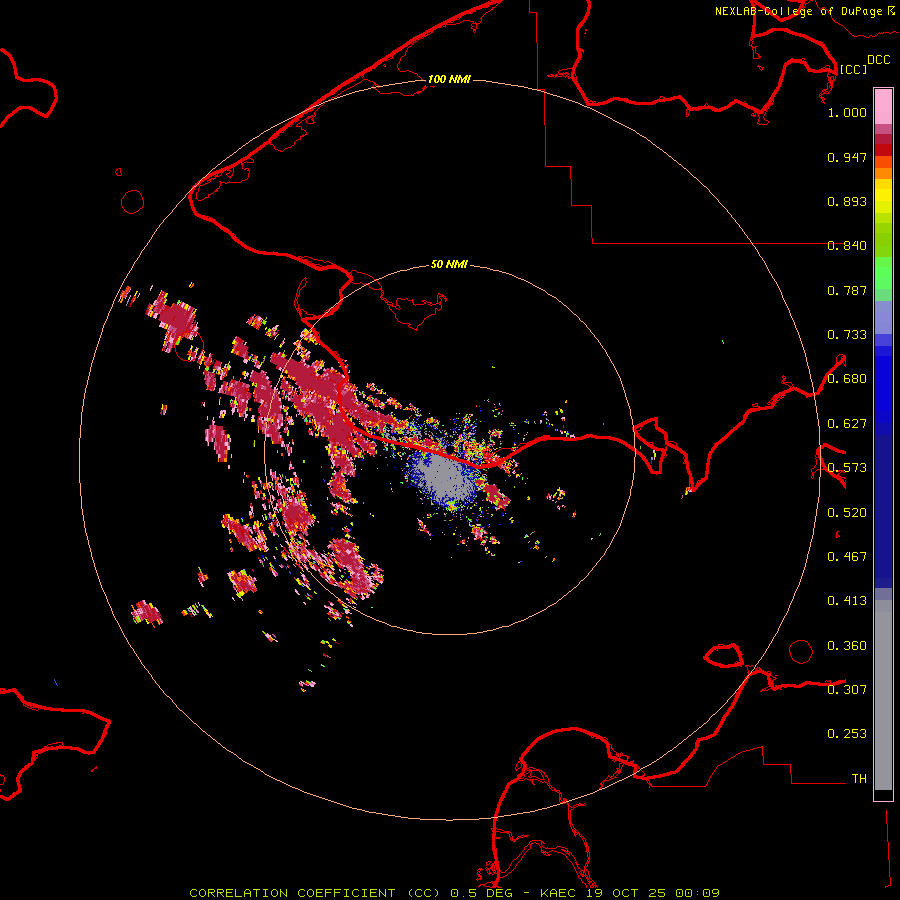Viewport: 900px width, 900px height.
Task: Click the small red circle outline lower right
Action: pos(801,651)
